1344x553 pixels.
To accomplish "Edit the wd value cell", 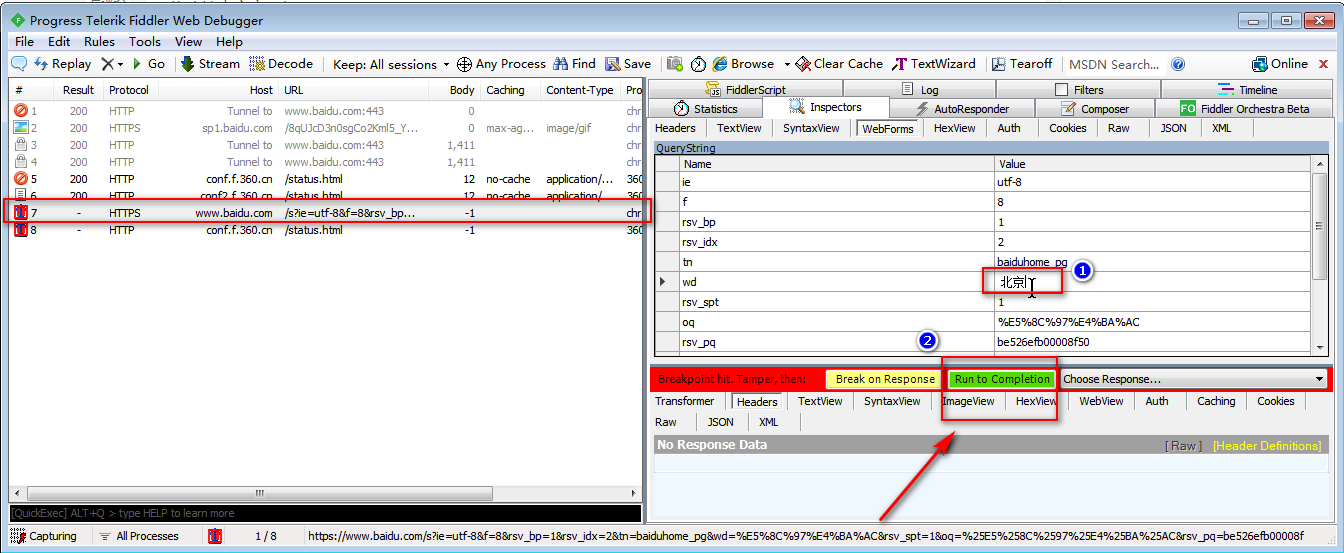I will pos(1150,282).
